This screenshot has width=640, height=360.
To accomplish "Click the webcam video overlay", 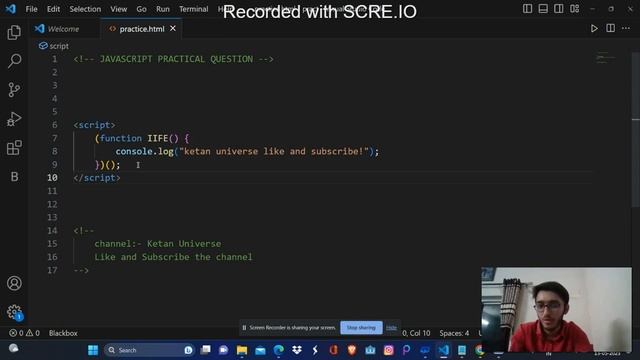I will click(x=556, y=310).
